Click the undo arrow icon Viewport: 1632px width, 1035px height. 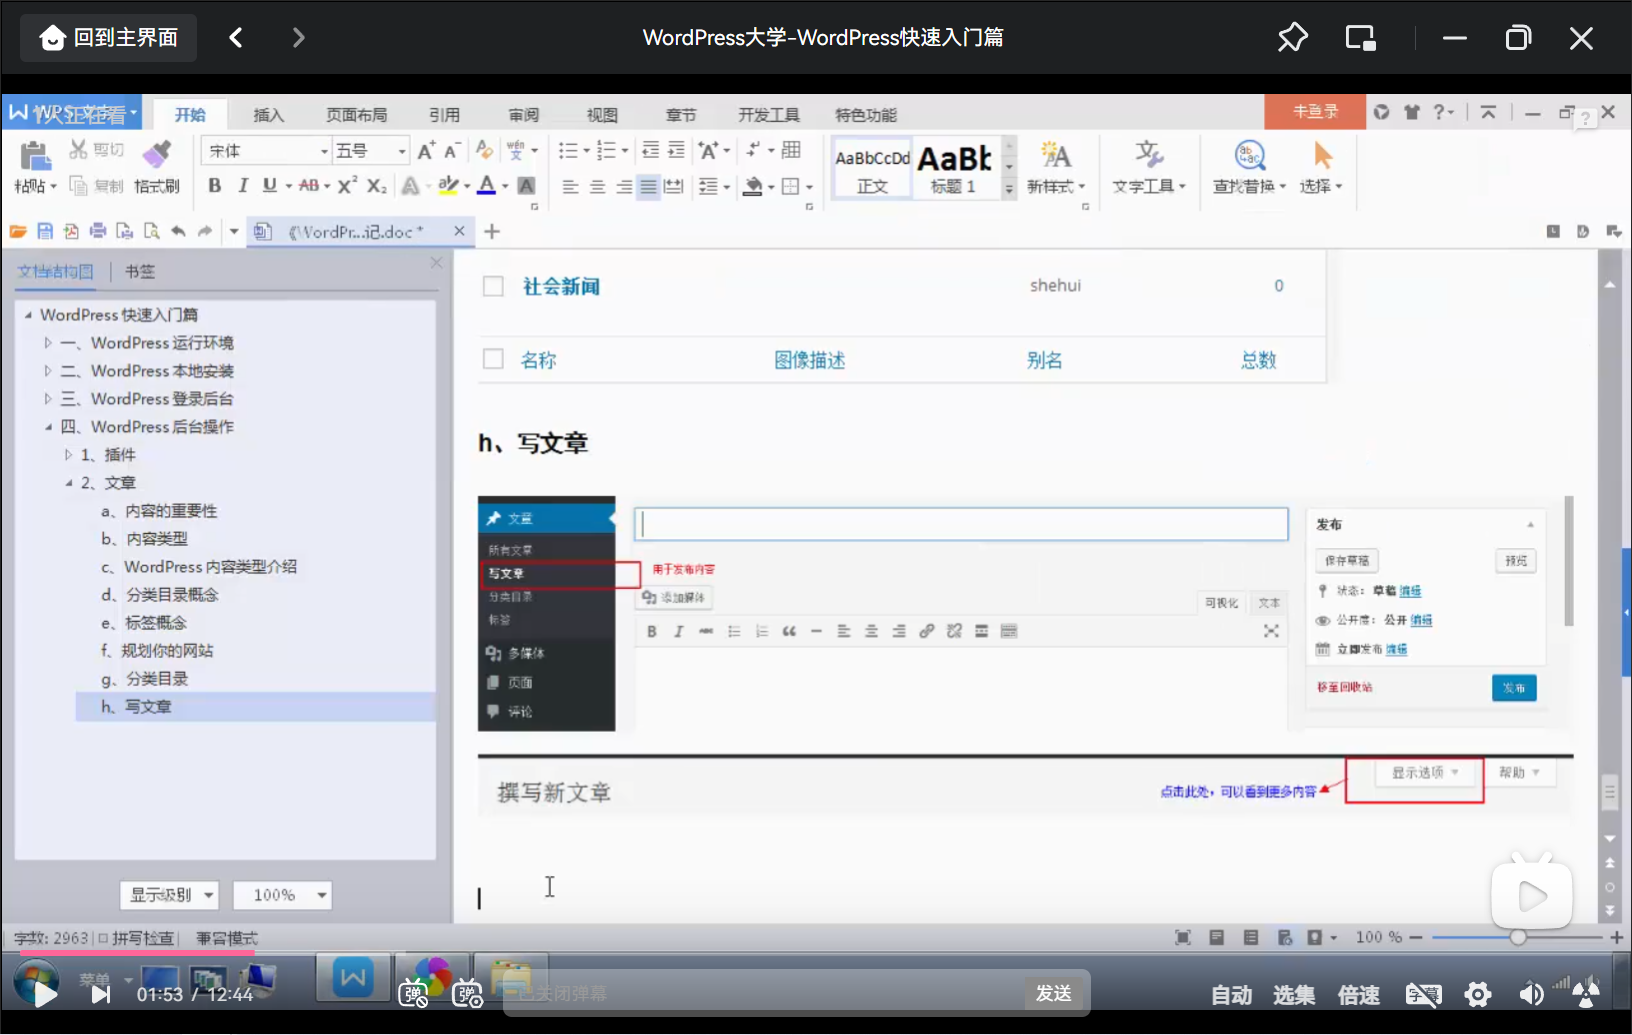tap(178, 231)
